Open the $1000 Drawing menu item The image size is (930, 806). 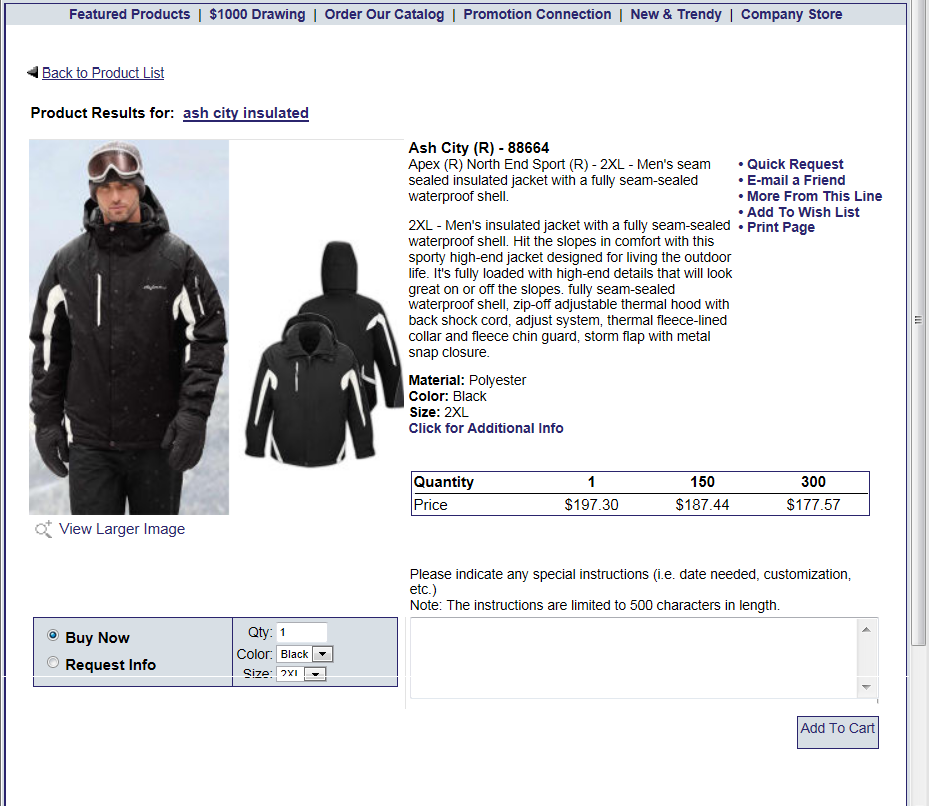click(257, 14)
